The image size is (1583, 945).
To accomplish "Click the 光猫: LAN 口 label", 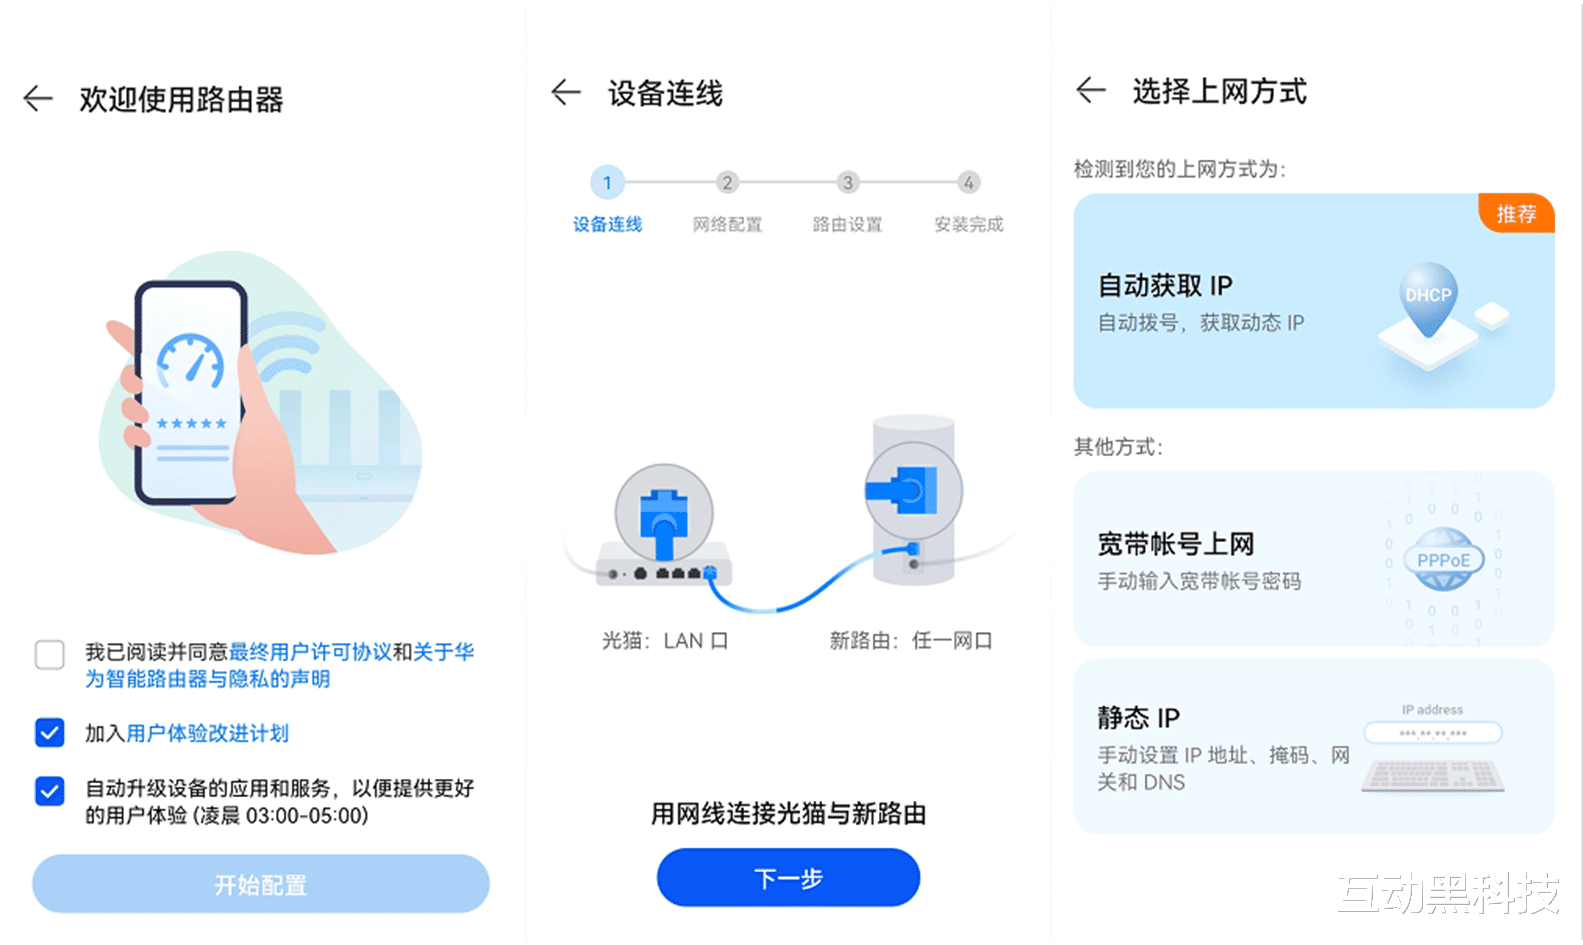I will pyautogui.click(x=665, y=641).
